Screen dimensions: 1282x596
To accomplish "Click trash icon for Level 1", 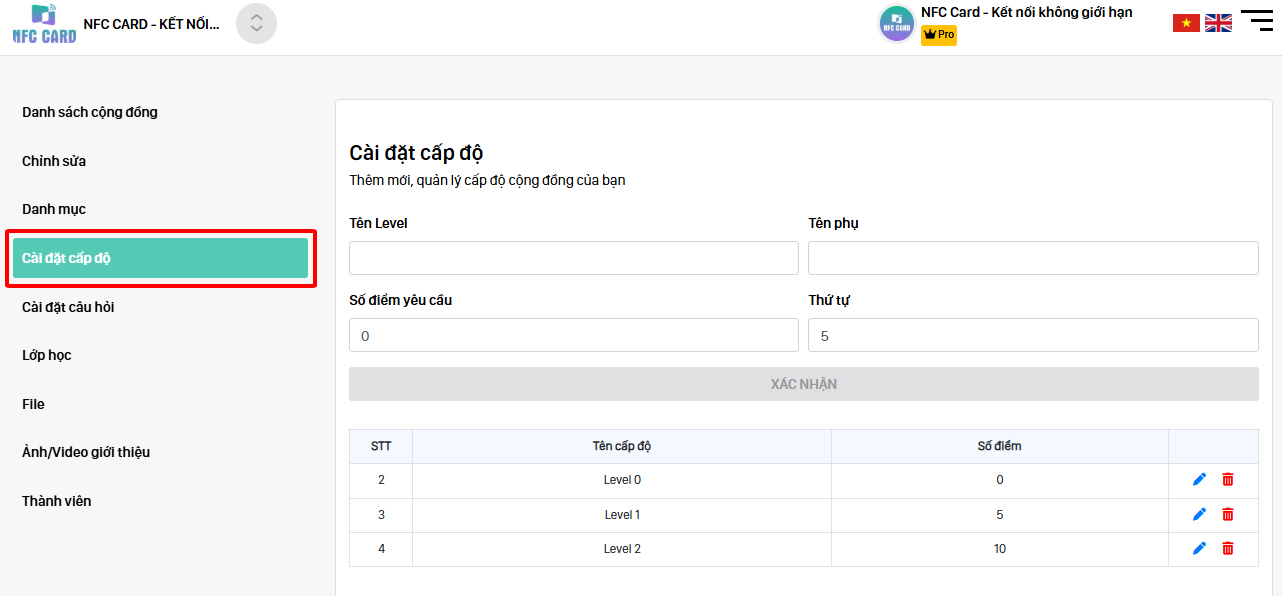I will pyautogui.click(x=1228, y=515).
